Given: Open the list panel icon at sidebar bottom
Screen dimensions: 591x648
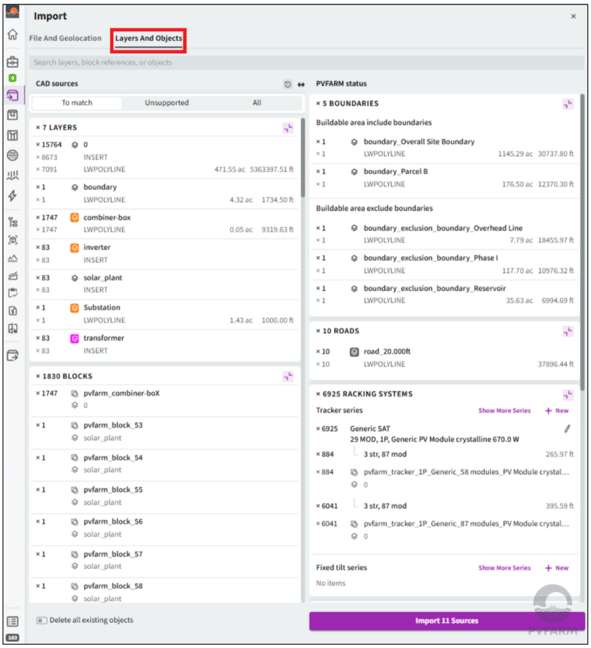Looking at the screenshot, I should (13, 621).
